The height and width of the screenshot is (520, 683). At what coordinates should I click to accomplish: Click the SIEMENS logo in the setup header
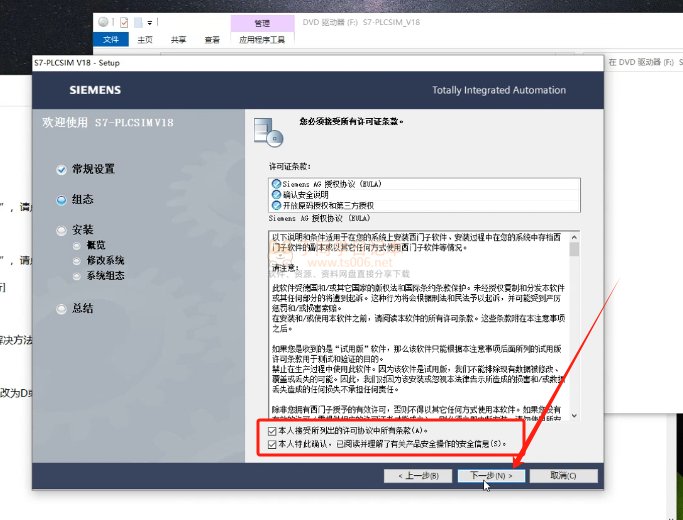95,90
